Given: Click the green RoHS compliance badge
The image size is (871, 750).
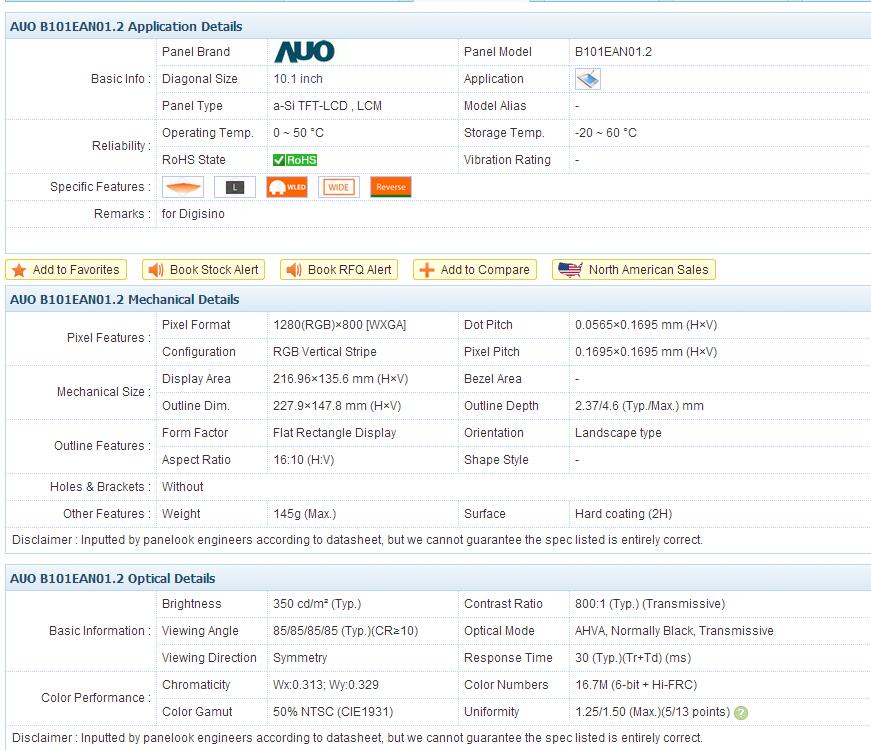Looking at the screenshot, I should tap(295, 160).
